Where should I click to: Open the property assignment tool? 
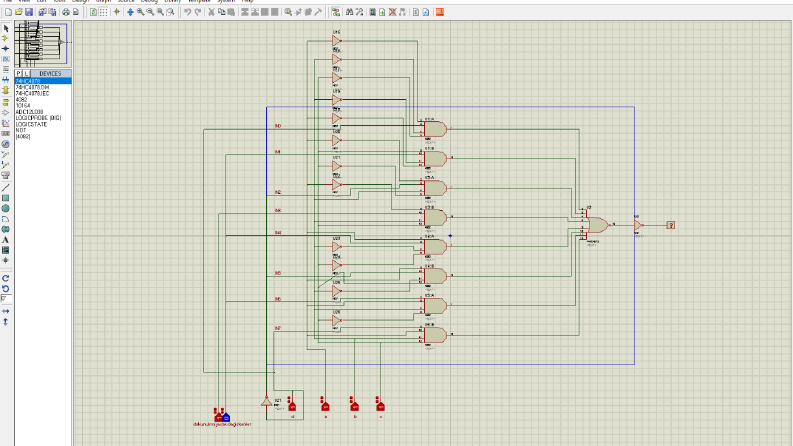point(360,12)
